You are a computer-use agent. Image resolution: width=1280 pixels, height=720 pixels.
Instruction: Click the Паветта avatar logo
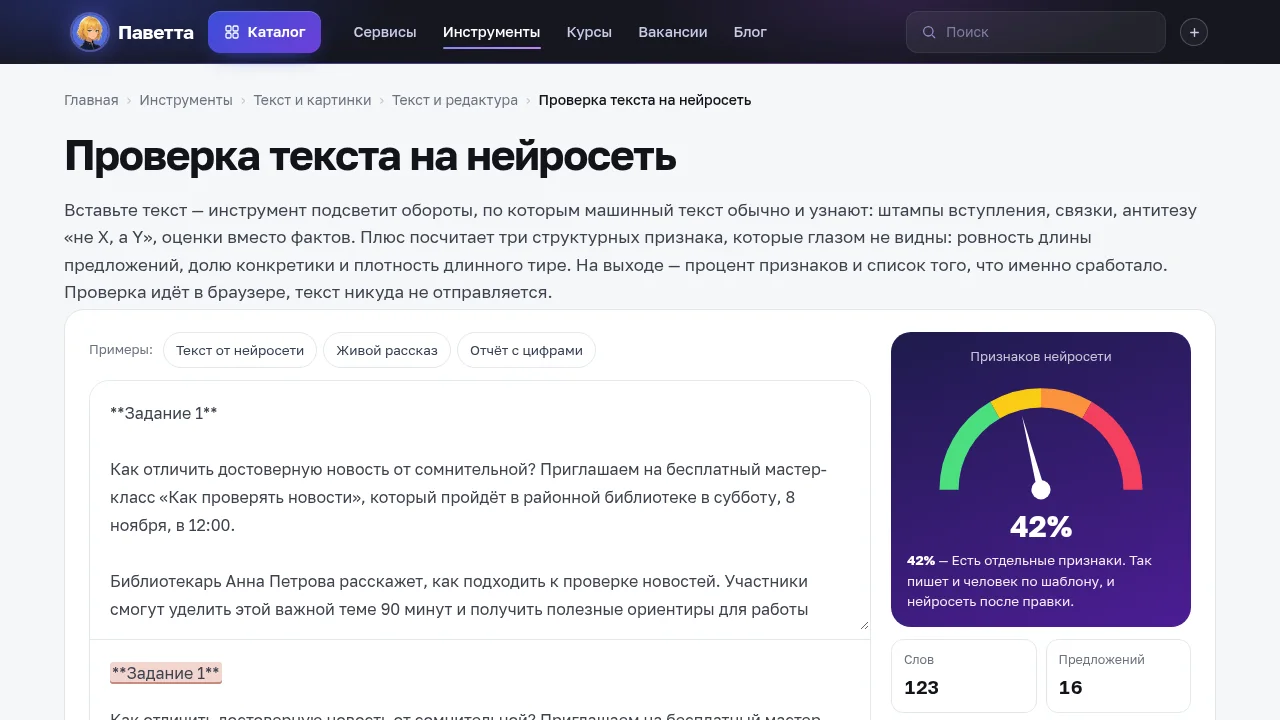pyautogui.click(x=90, y=32)
